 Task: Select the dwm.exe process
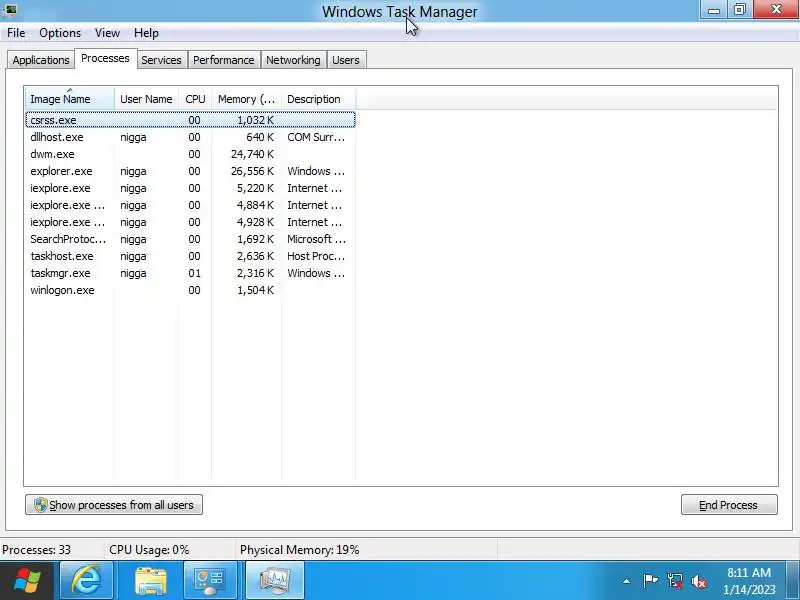pyautogui.click(x=190, y=154)
